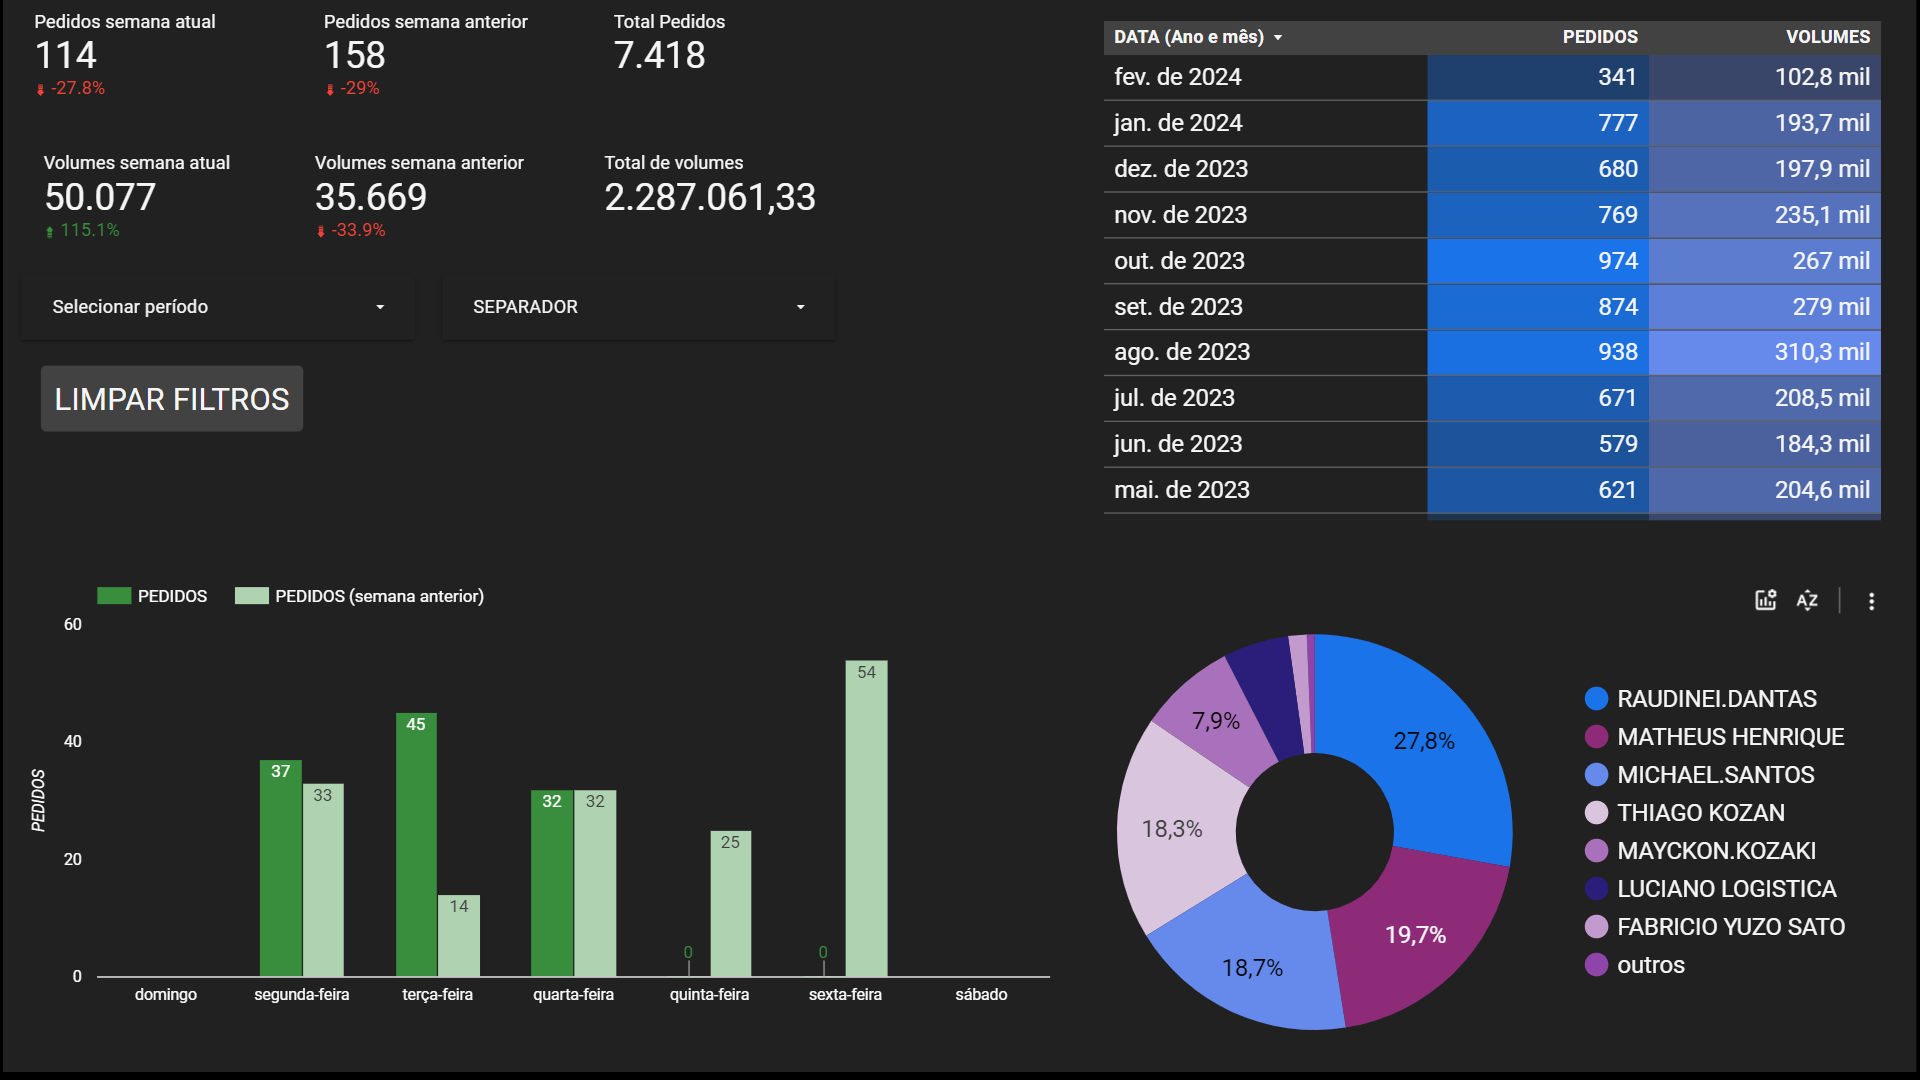Screen dimensions: 1920x1080
Task: Select the 18,3% donut slice
Action: 1172,829
